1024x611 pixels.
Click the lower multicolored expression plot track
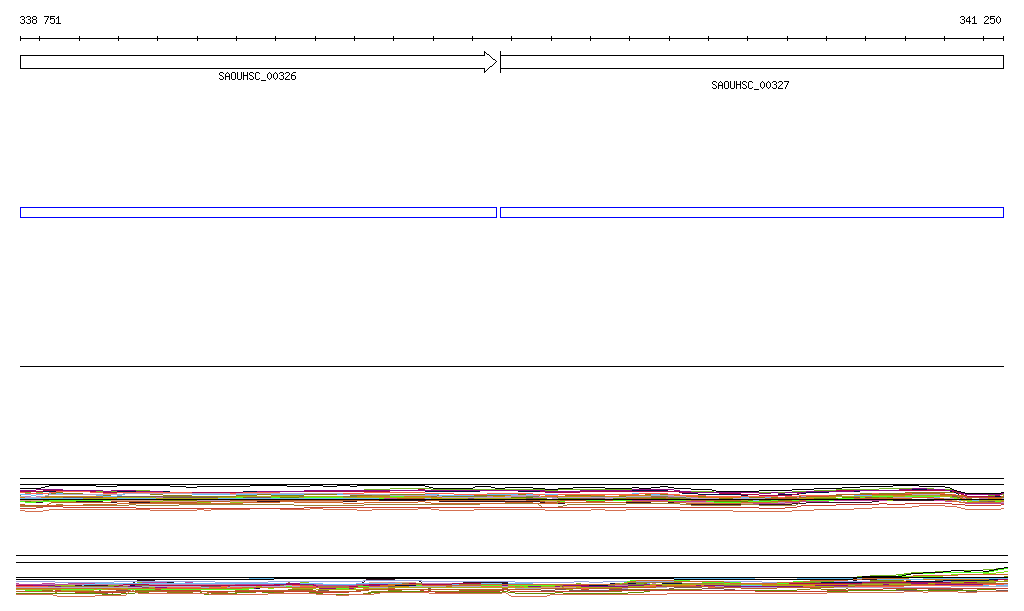(x=500, y=587)
